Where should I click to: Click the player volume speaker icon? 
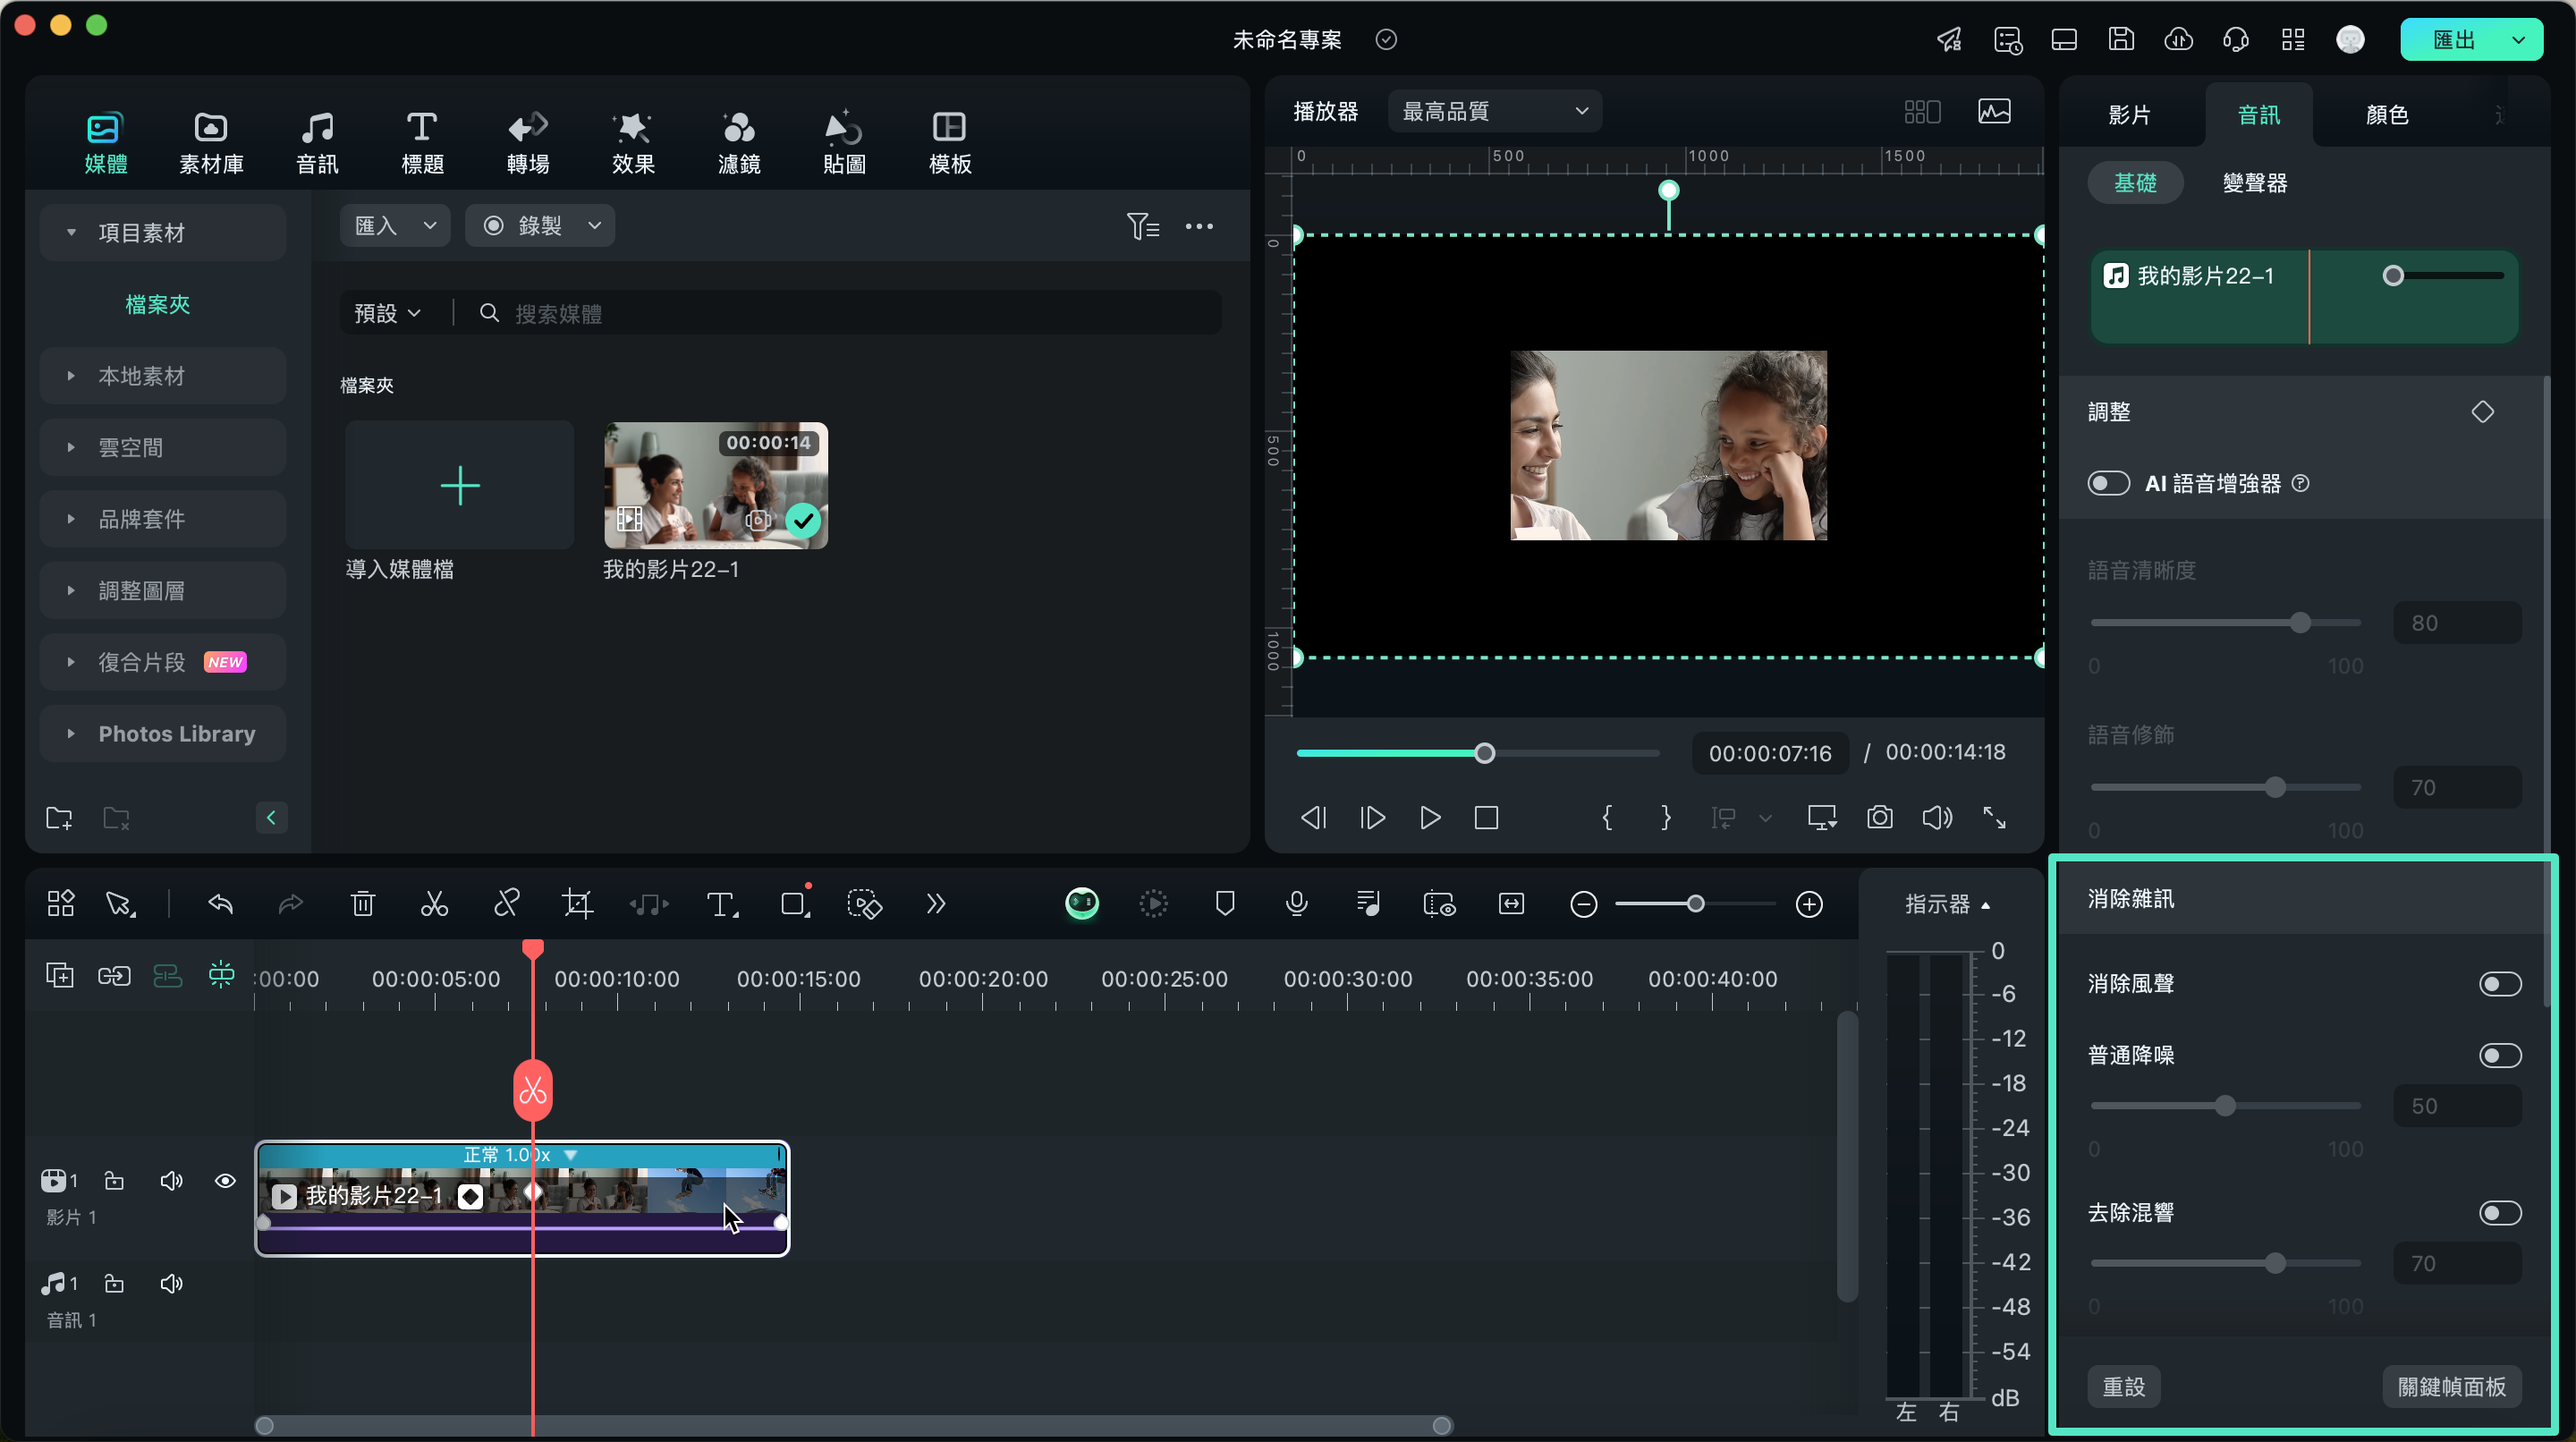1937,817
